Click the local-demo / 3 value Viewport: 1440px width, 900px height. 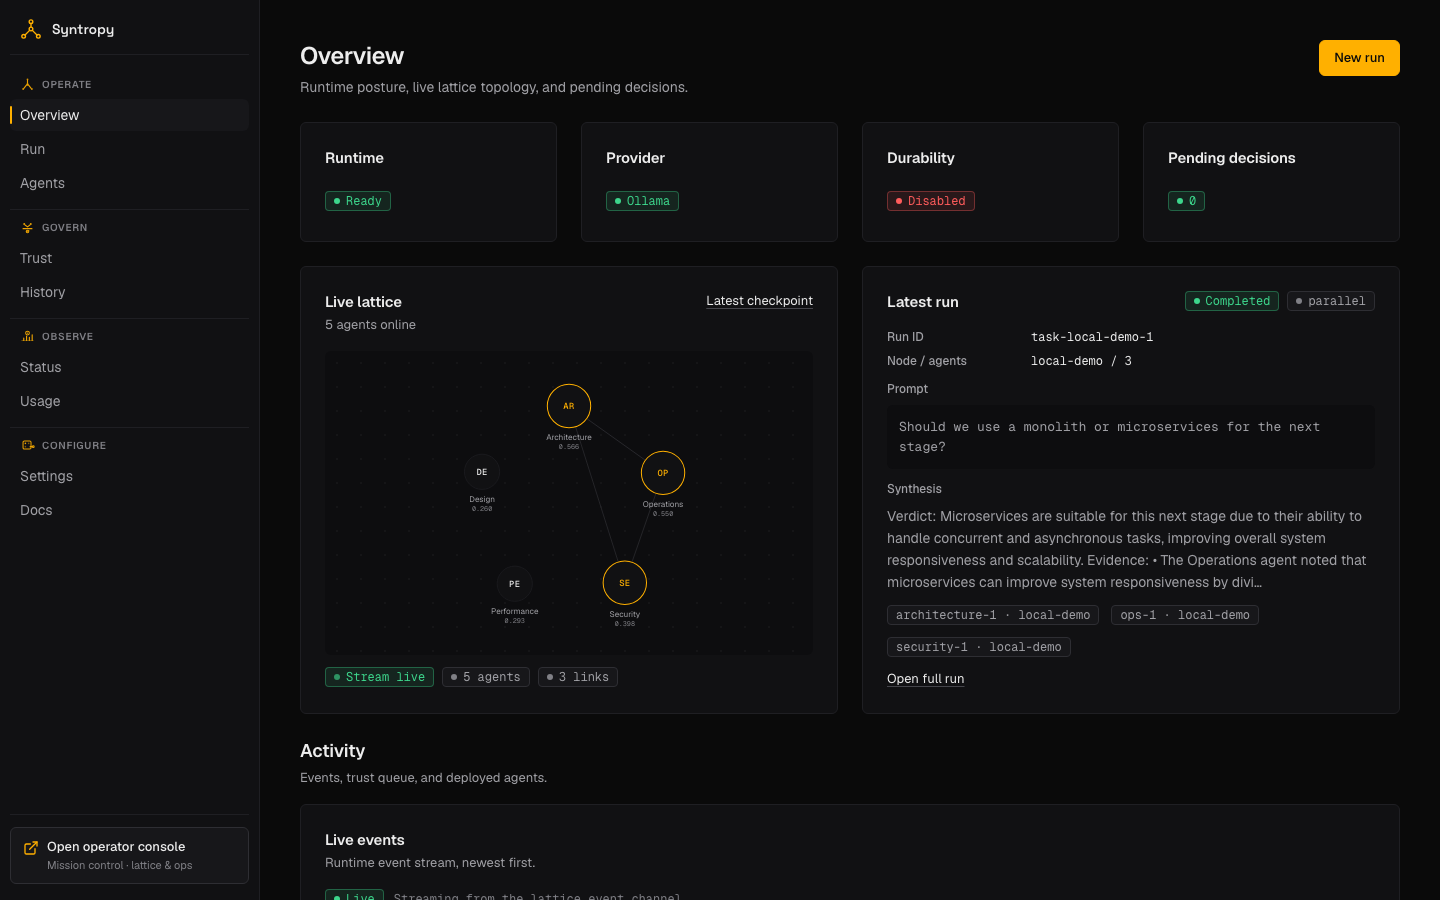point(1081,361)
